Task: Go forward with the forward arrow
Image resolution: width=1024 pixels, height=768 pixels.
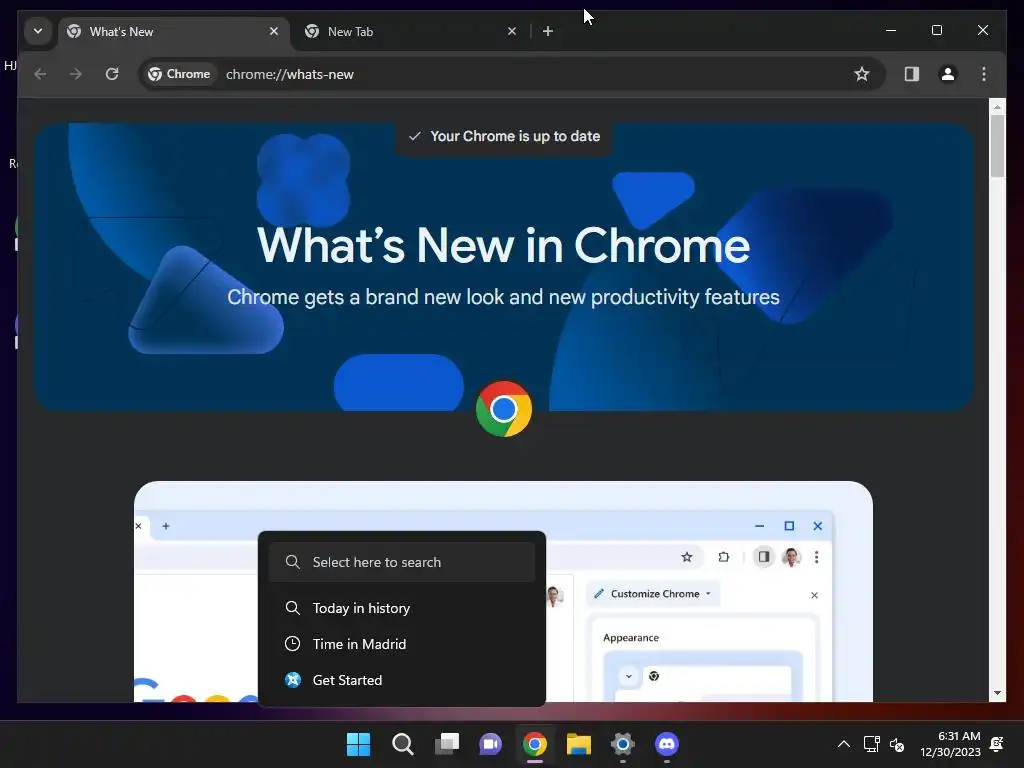Action: (x=76, y=74)
